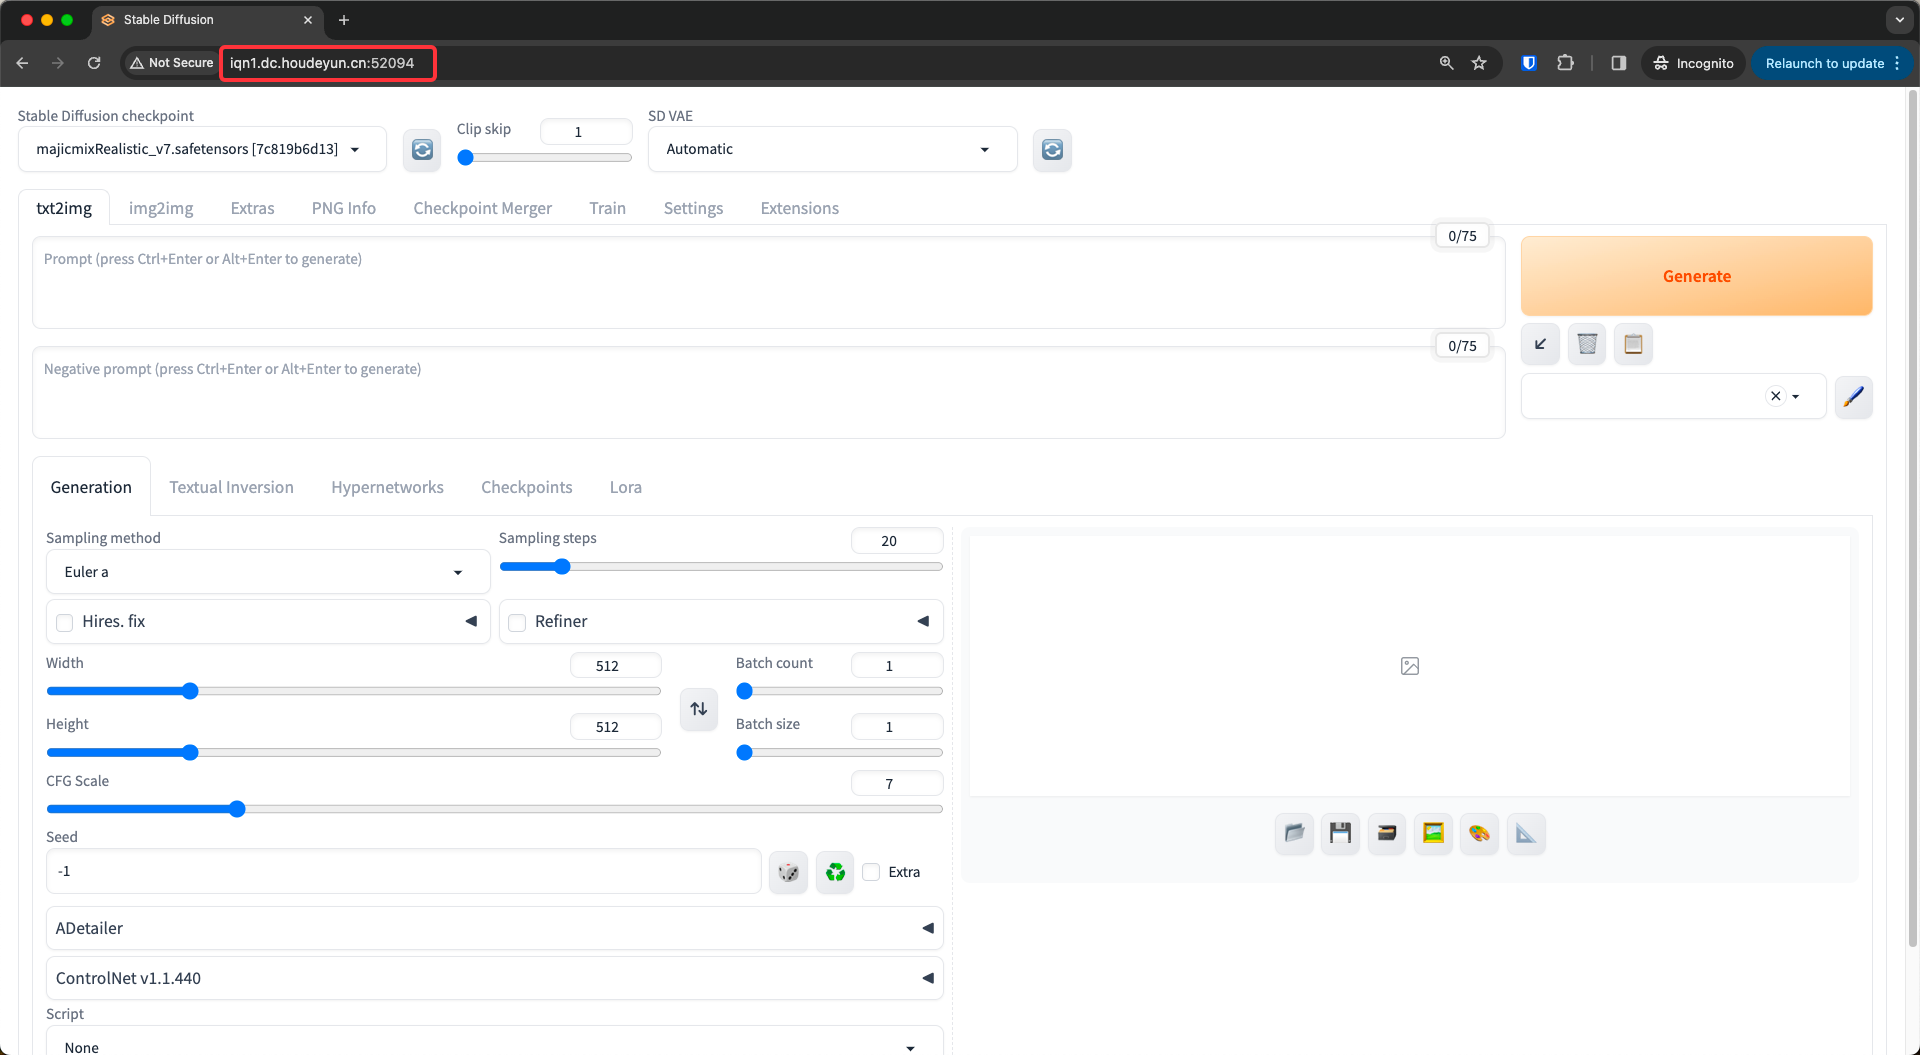Click the trash icon to clear prompt

[1587, 345]
